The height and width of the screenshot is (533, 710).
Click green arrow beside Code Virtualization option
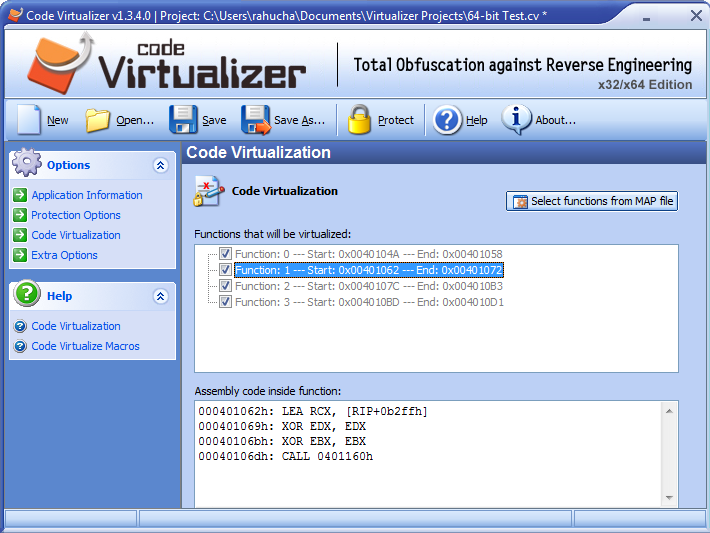[20, 235]
